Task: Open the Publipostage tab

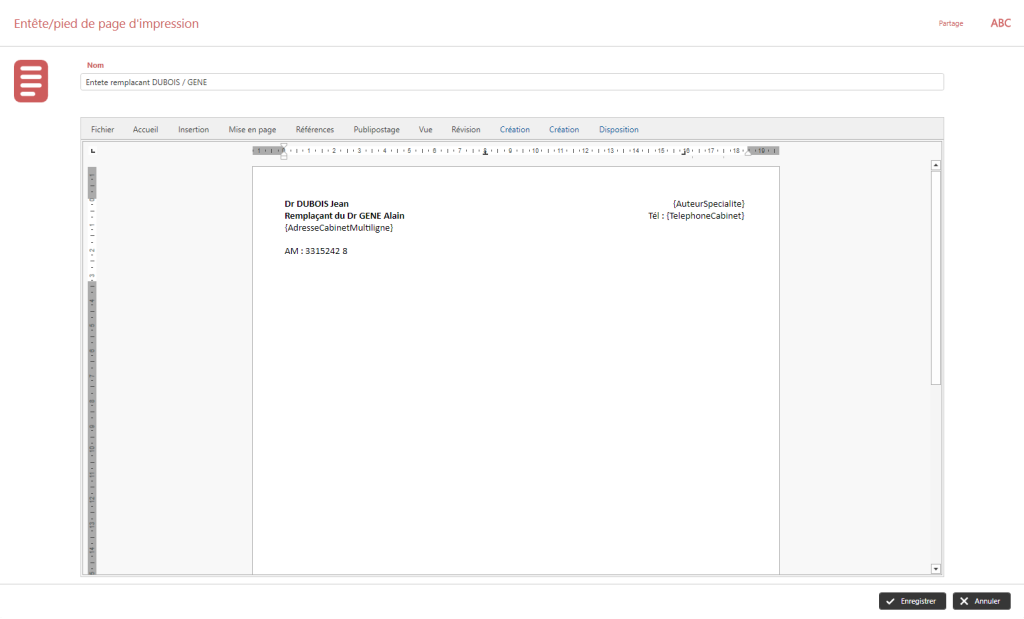Action: [x=376, y=129]
